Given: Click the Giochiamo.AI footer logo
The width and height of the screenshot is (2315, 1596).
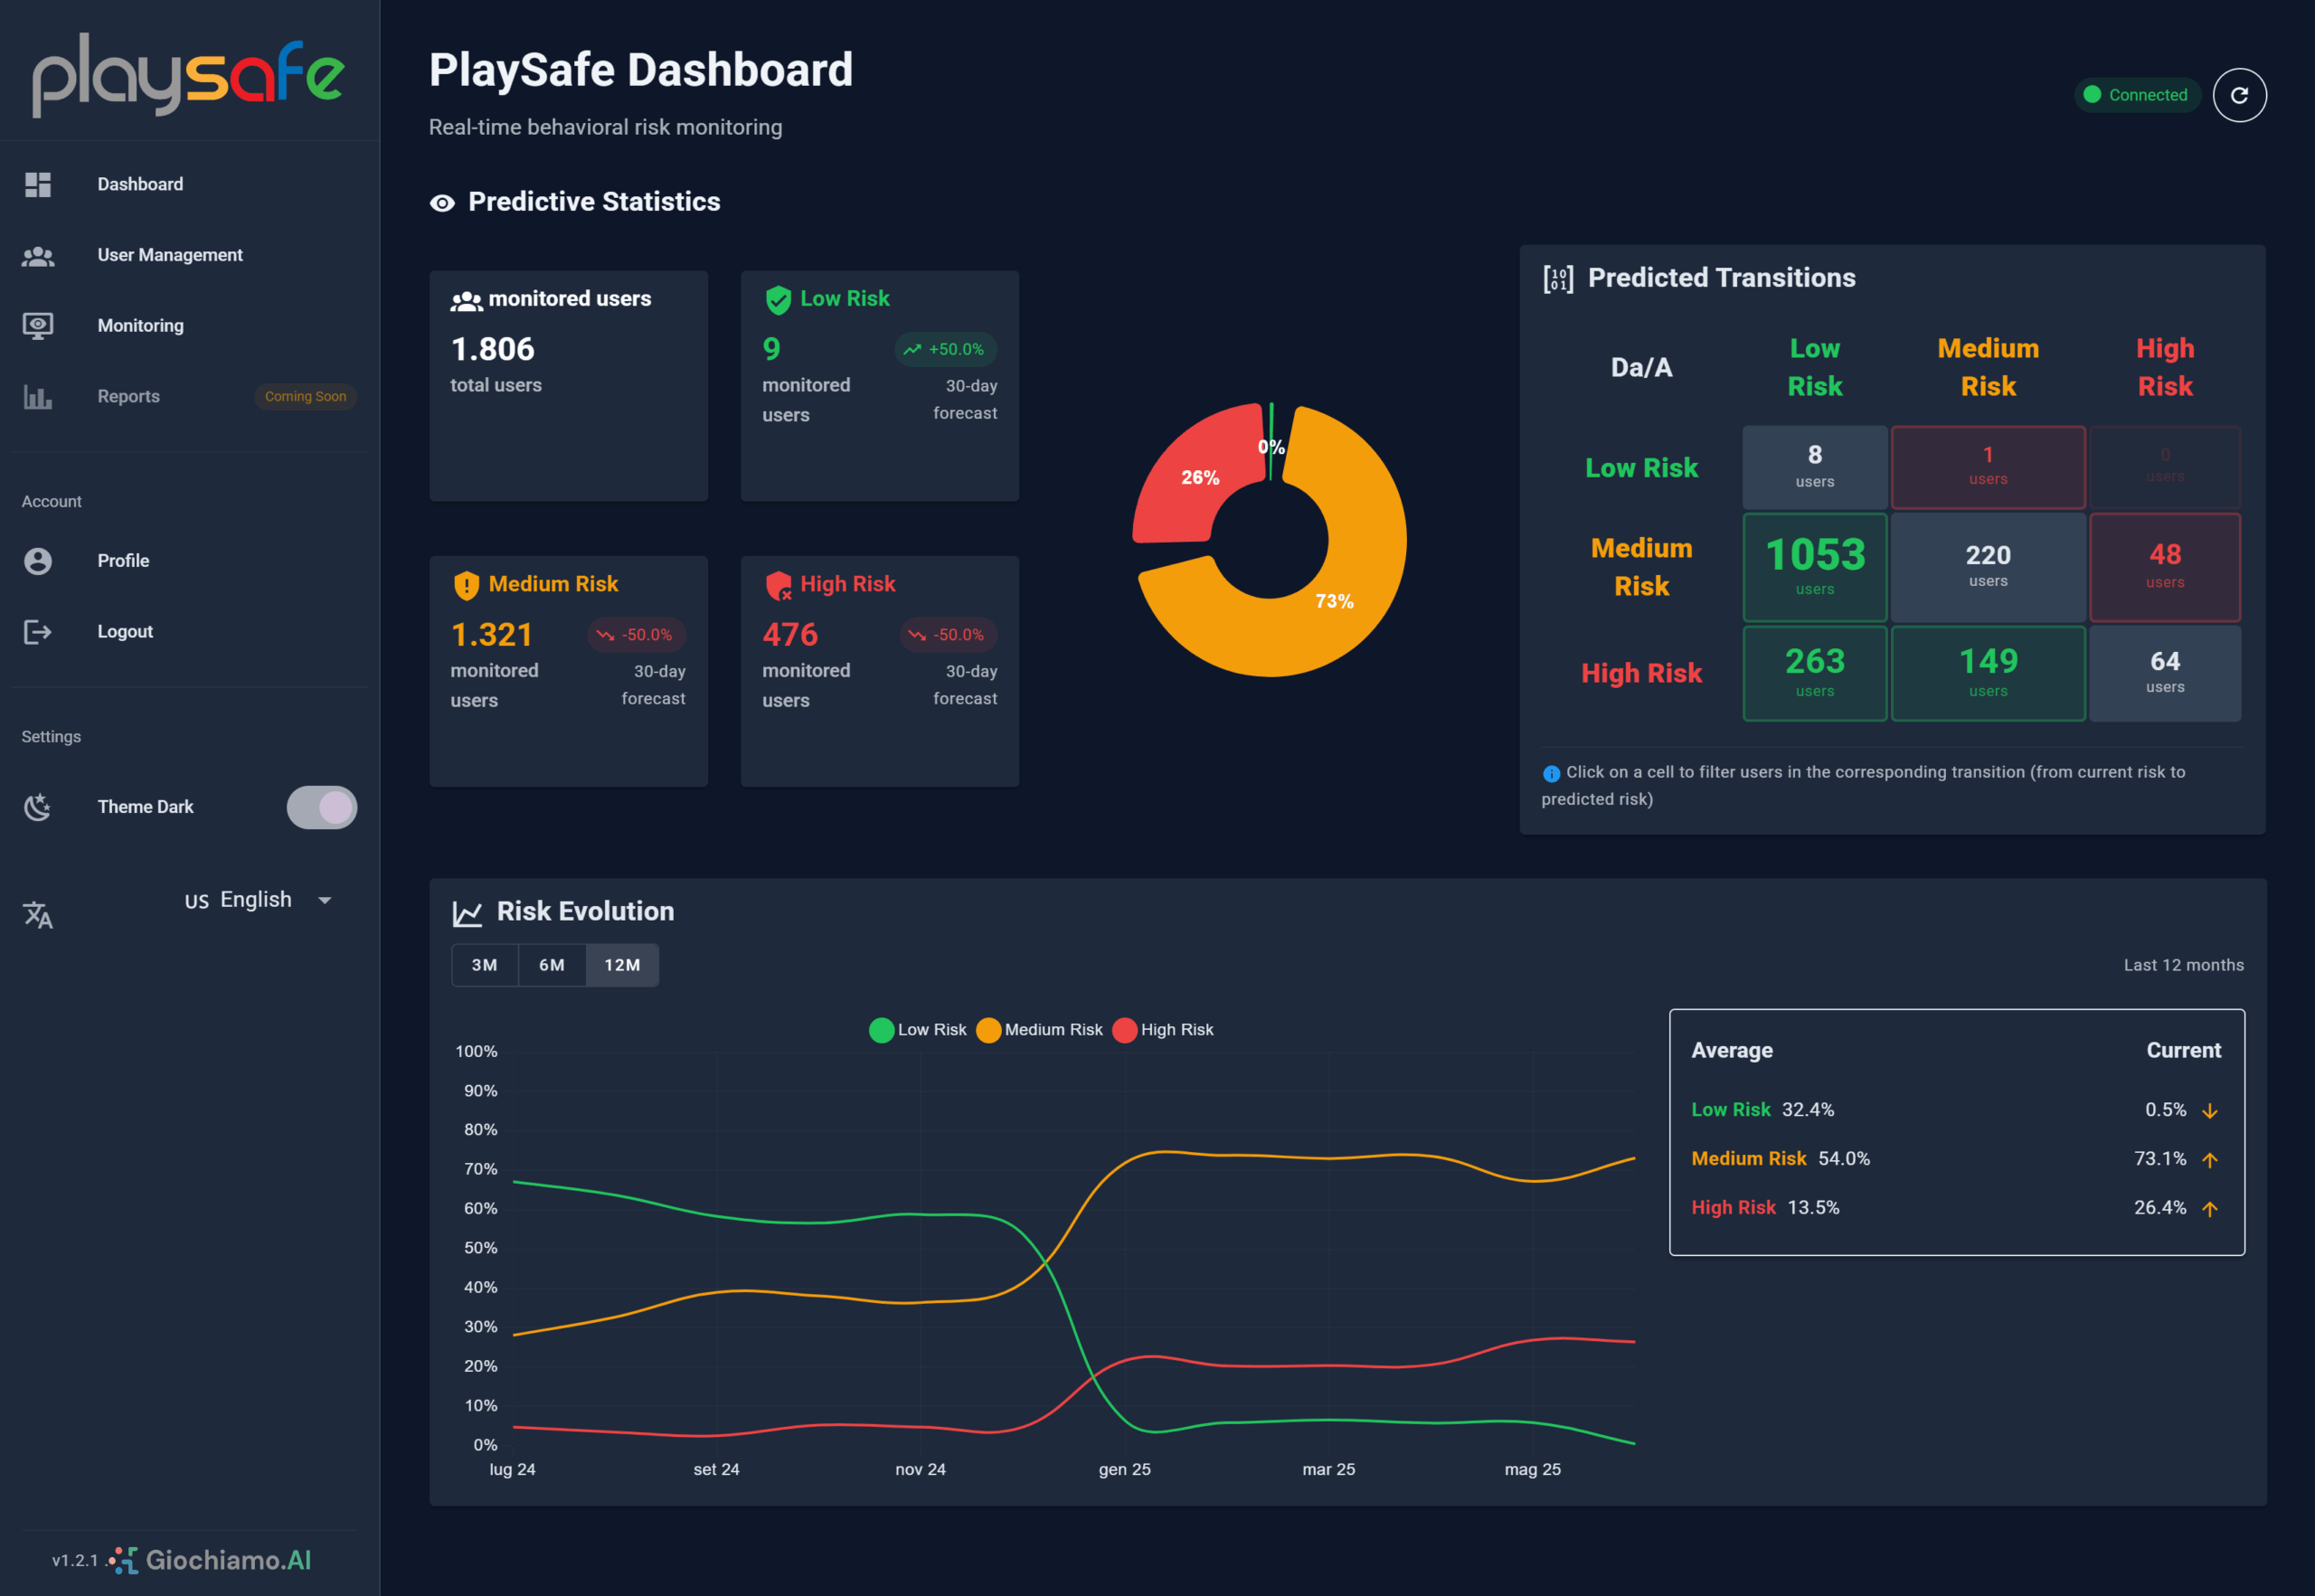Looking at the screenshot, I should tap(210, 1560).
